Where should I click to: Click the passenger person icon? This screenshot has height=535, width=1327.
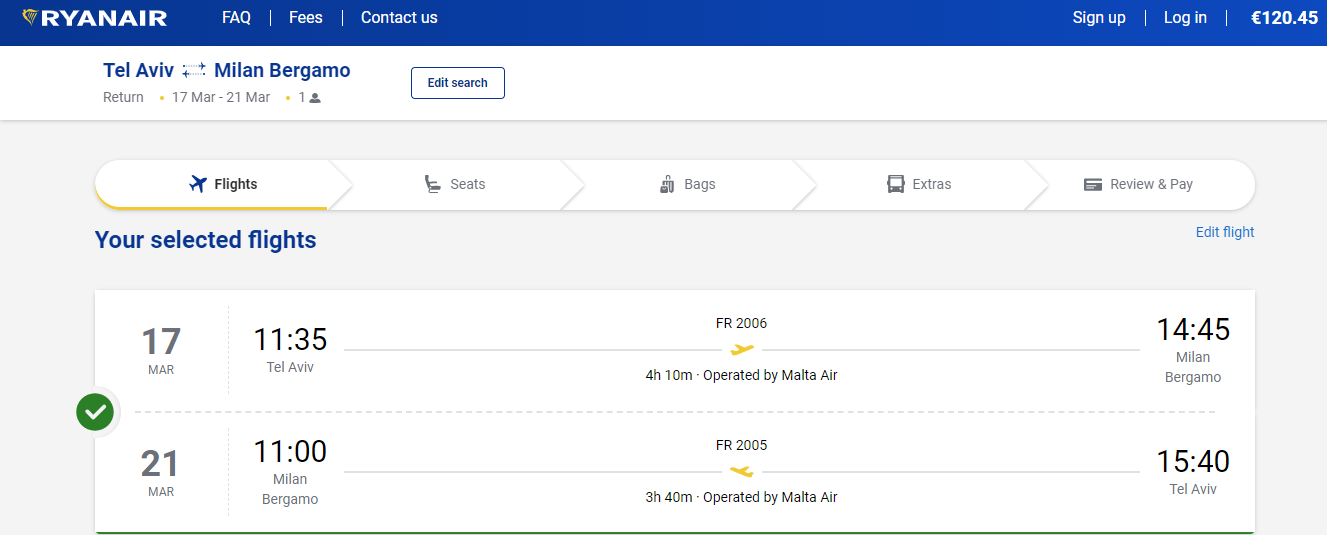(x=315, y=98)
